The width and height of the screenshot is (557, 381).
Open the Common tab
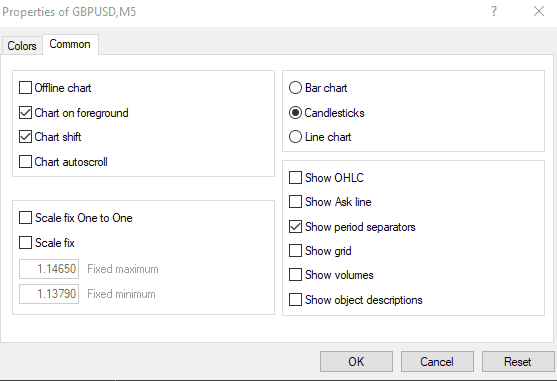click(x=70, y=44)
